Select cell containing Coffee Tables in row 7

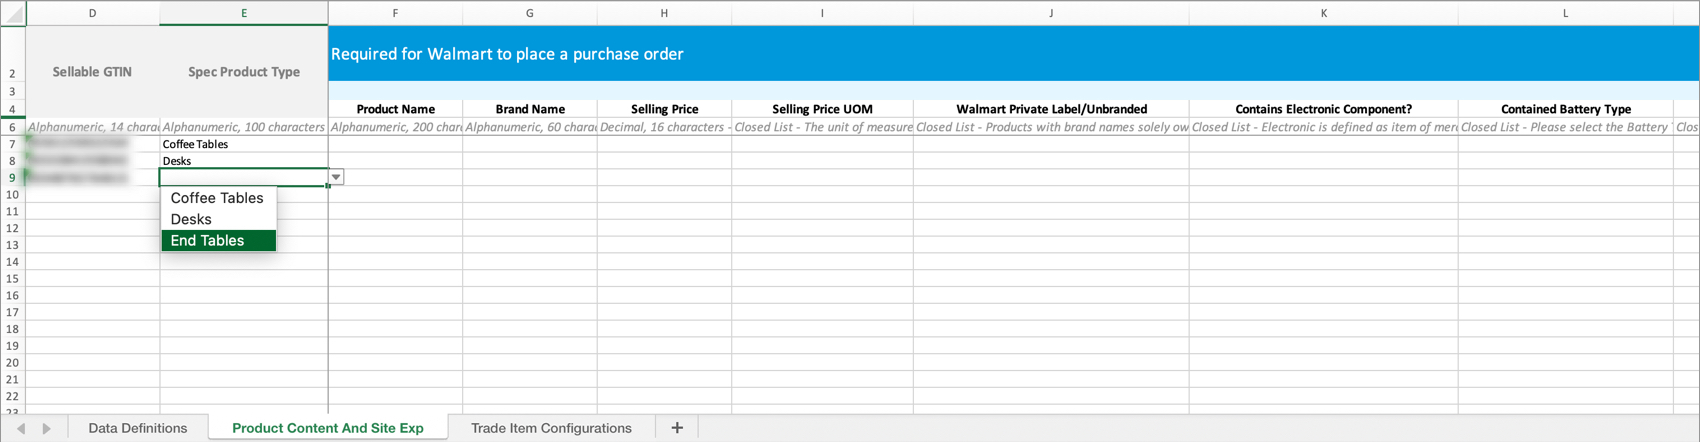pos(243,144)
